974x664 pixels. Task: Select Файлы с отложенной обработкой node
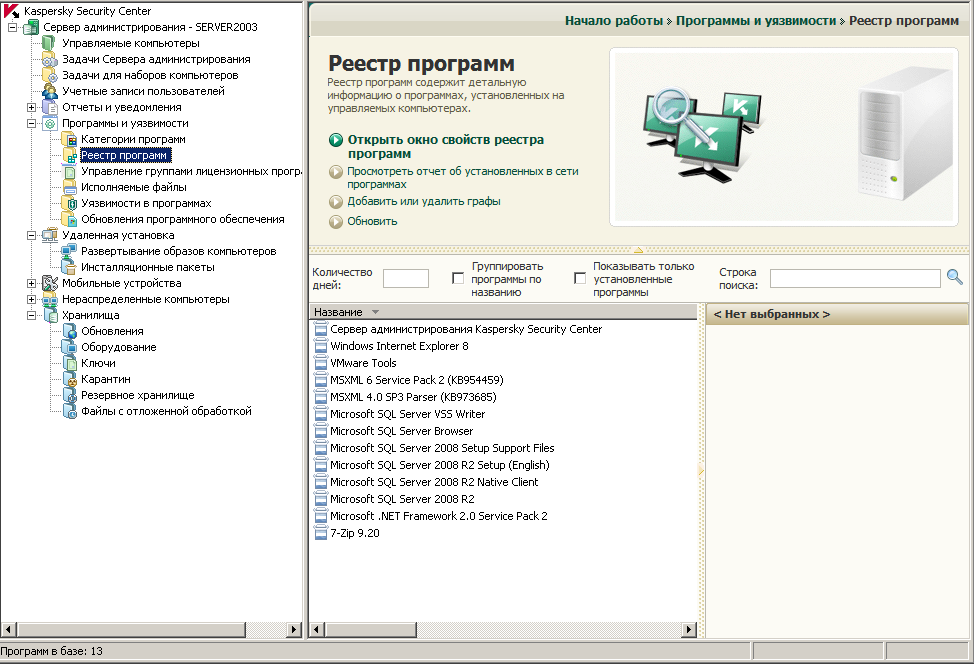pos(166,411)
